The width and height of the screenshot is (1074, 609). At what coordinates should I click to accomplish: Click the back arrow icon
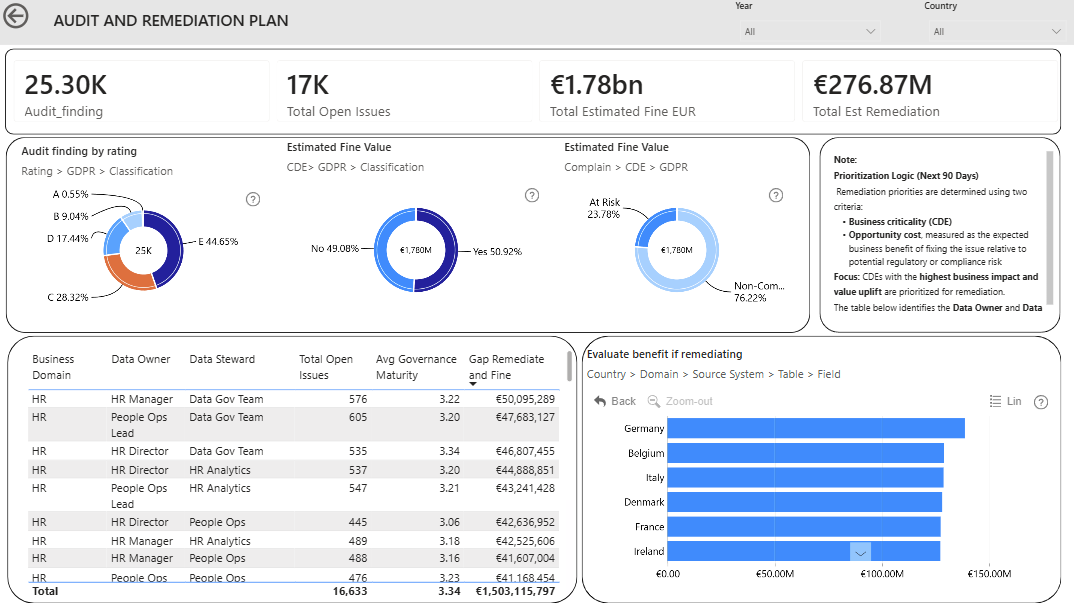(x=16, y=16)
